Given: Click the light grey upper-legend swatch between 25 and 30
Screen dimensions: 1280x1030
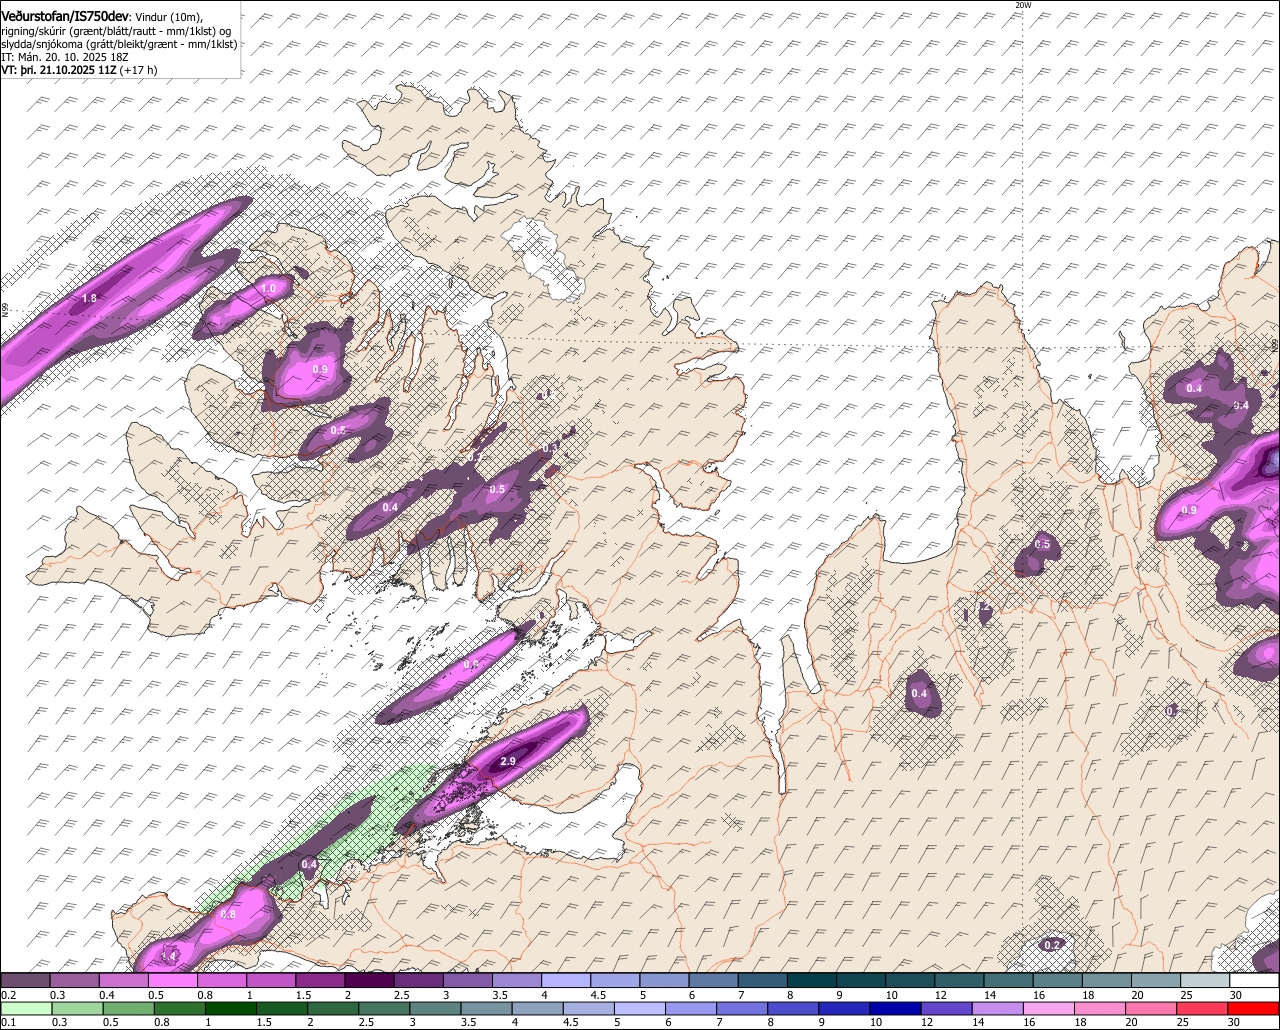Looking at the screenshot, I should (1206, 981).
